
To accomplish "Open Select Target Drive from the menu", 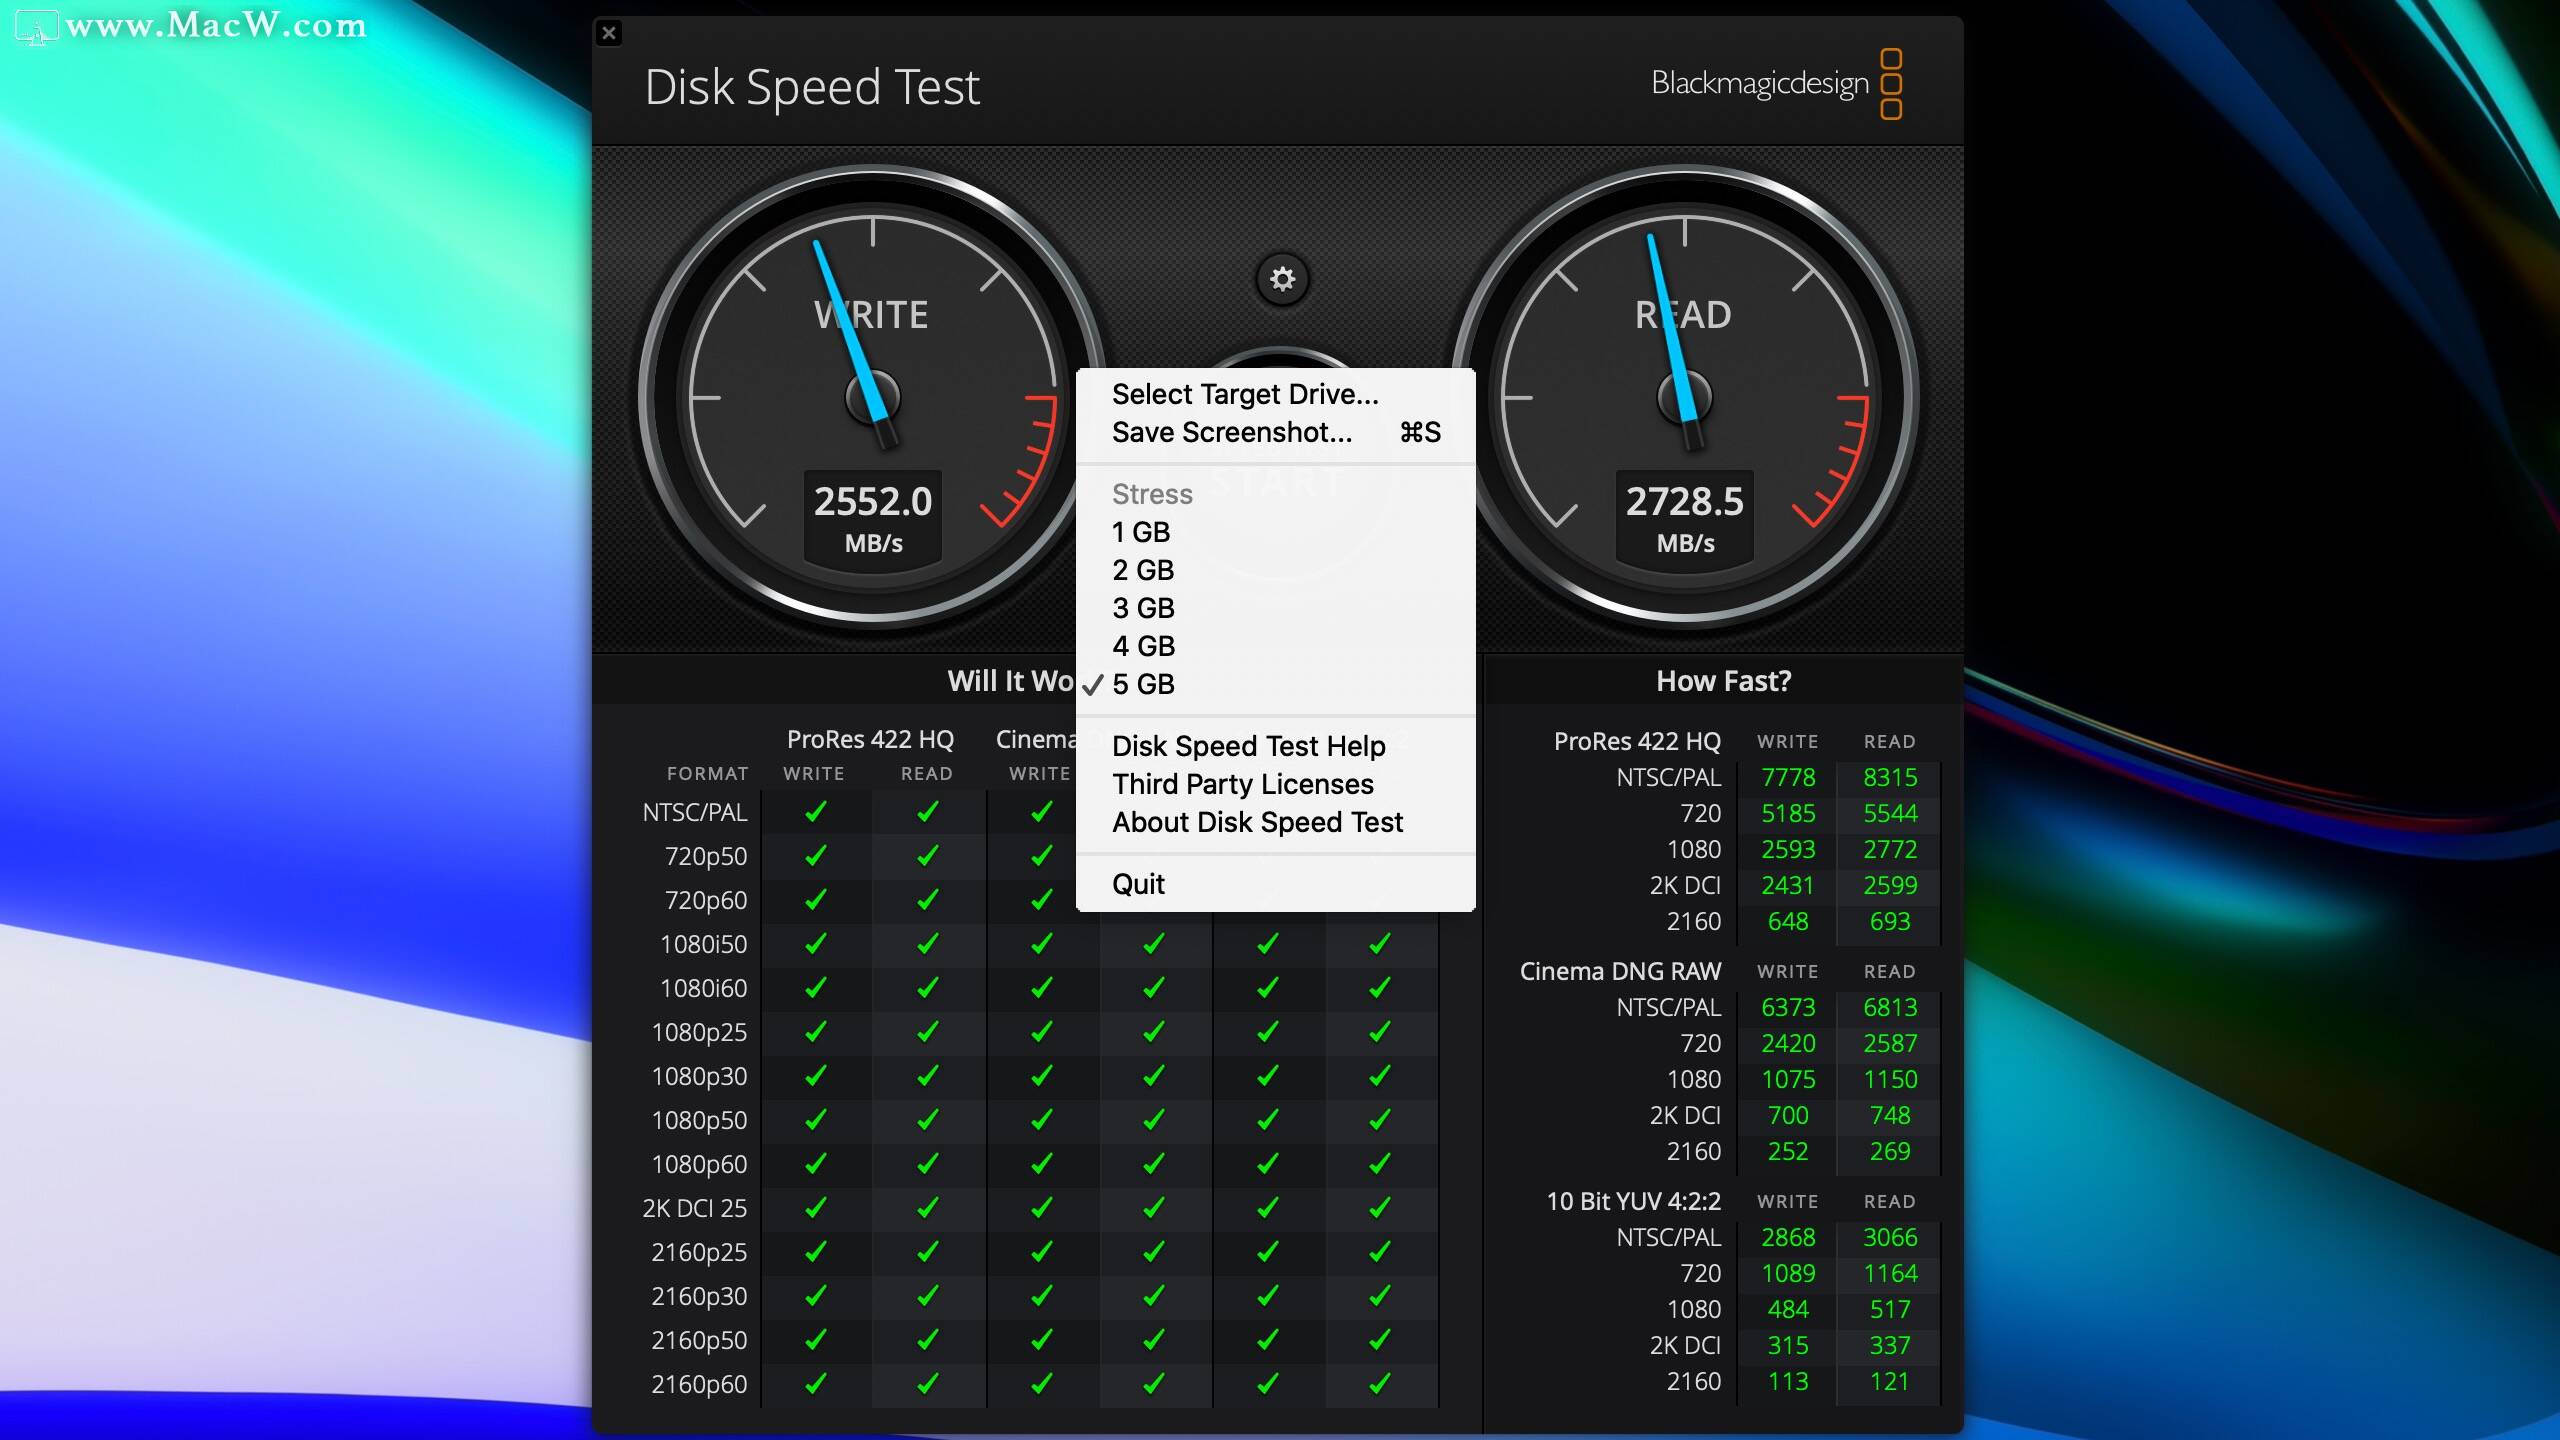I will pos(1244,393).
